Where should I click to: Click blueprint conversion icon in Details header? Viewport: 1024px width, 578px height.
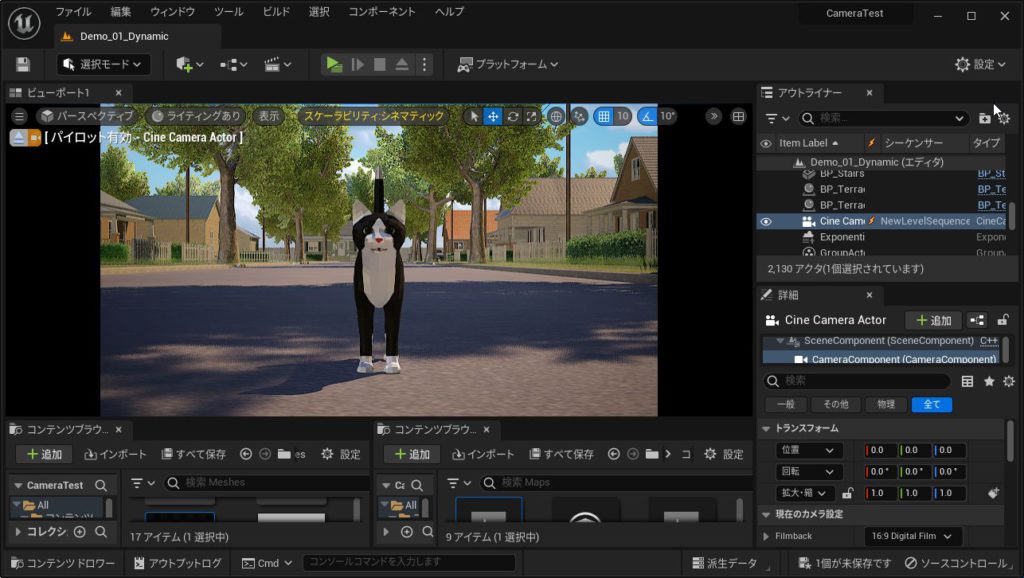pyautogui.click(x=977, y=320)
